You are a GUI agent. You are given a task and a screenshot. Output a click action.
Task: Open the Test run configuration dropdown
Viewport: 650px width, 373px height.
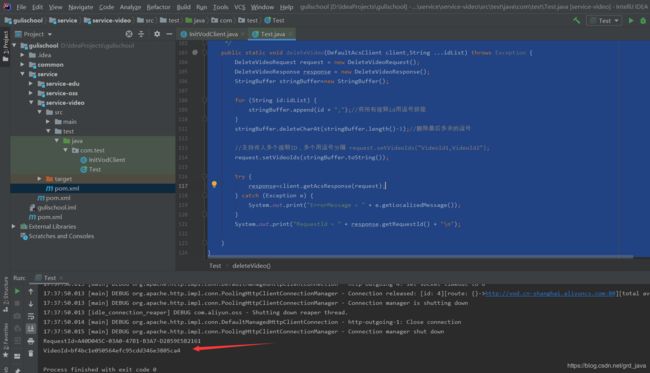click(604, 20)
